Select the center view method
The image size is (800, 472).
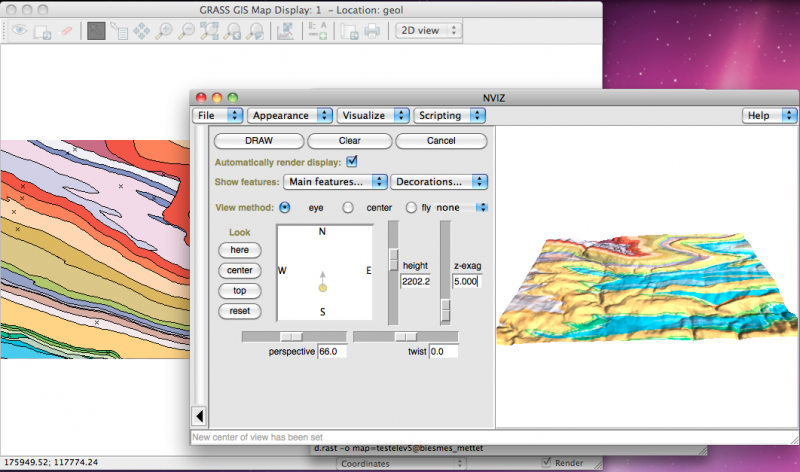(x=348, y=207)
